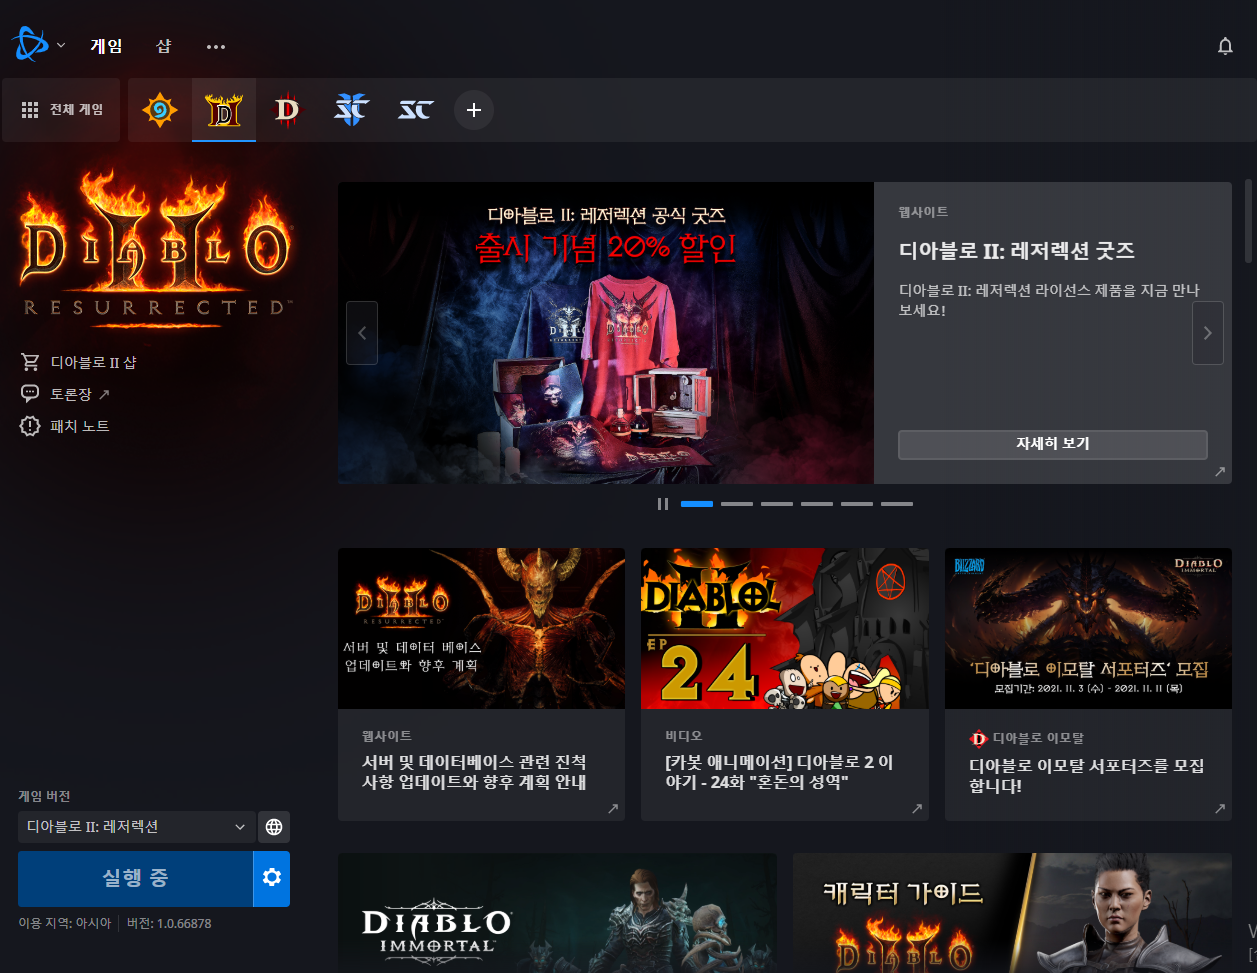This screenshot has height=973, width=1257.
Task: Expand the chevron beside Battle.net logo
Action: click(x=61, y=45)
